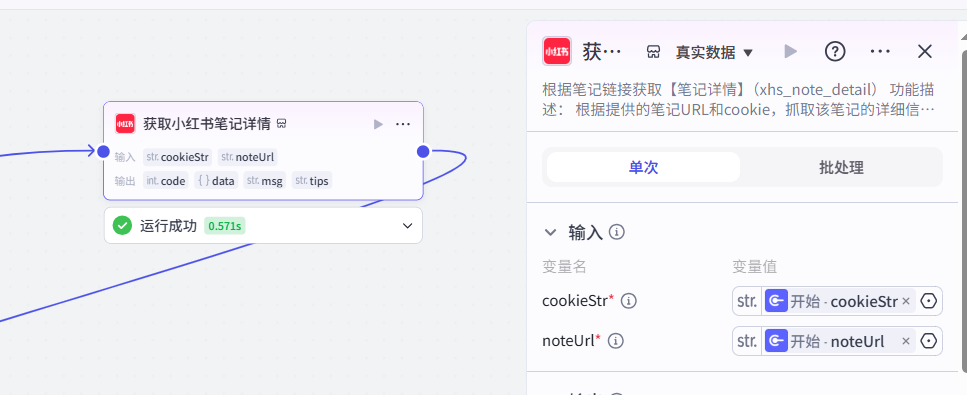Click info icon next to 输入 heading

(617, 233)
